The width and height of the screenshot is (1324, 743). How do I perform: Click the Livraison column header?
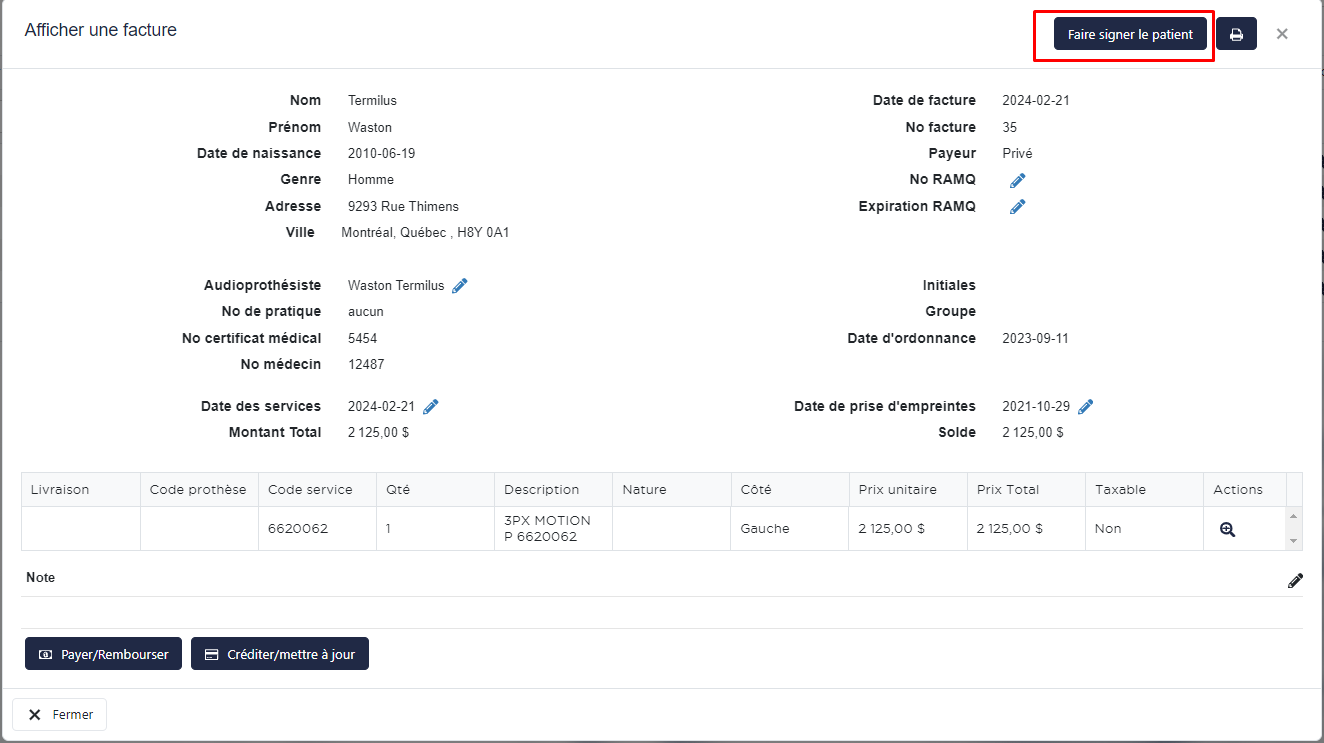(60, 490)
